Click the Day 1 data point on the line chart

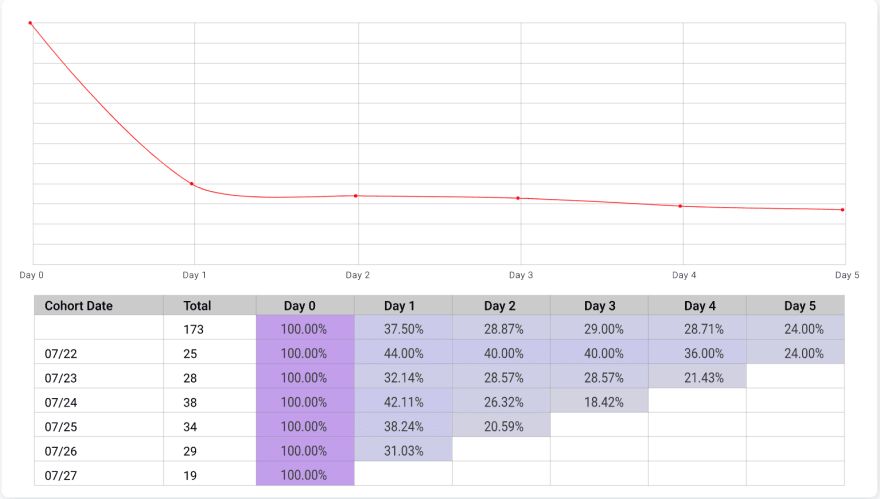[192, 184]
